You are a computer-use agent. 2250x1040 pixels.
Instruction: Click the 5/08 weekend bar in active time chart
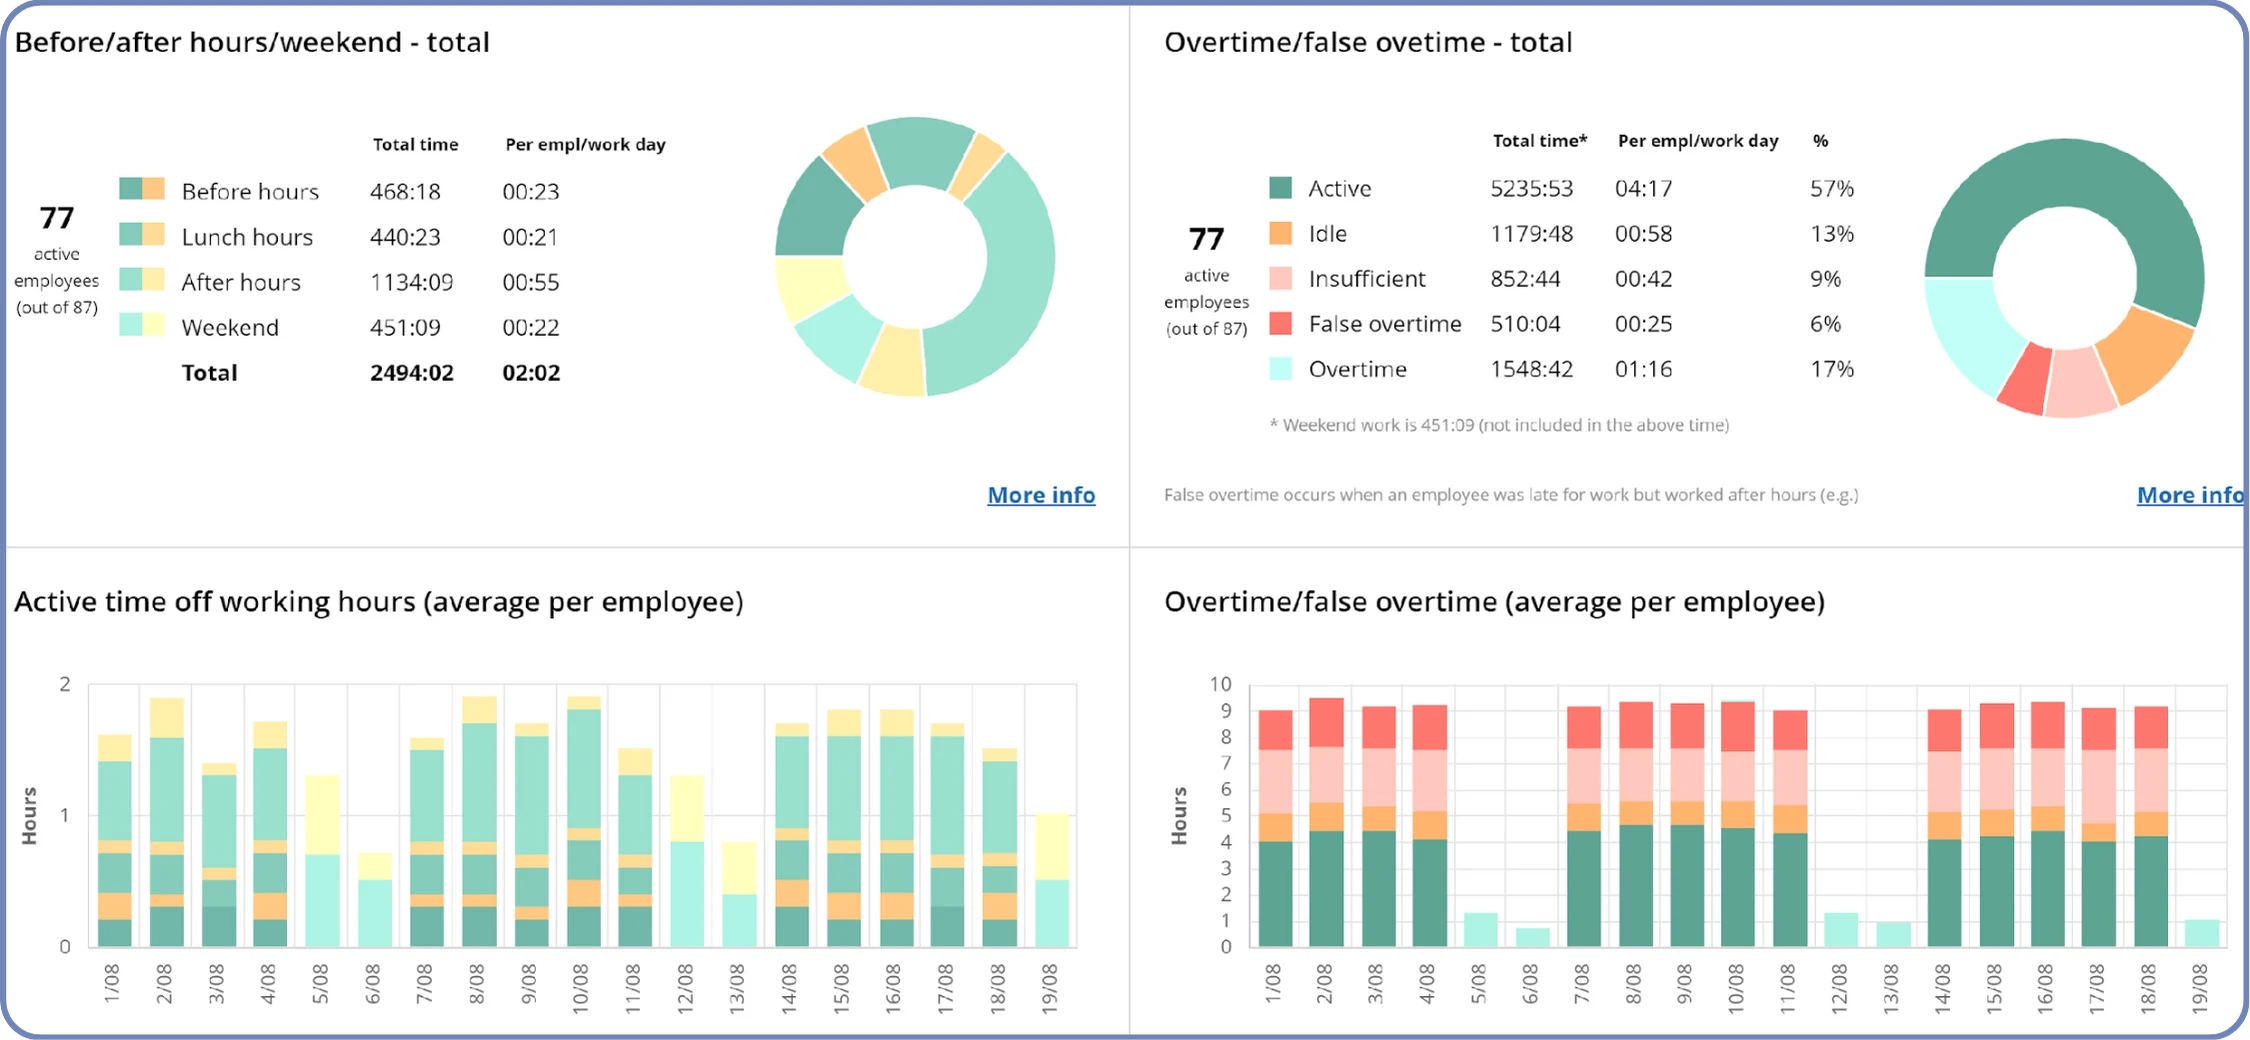coord(322,861)
